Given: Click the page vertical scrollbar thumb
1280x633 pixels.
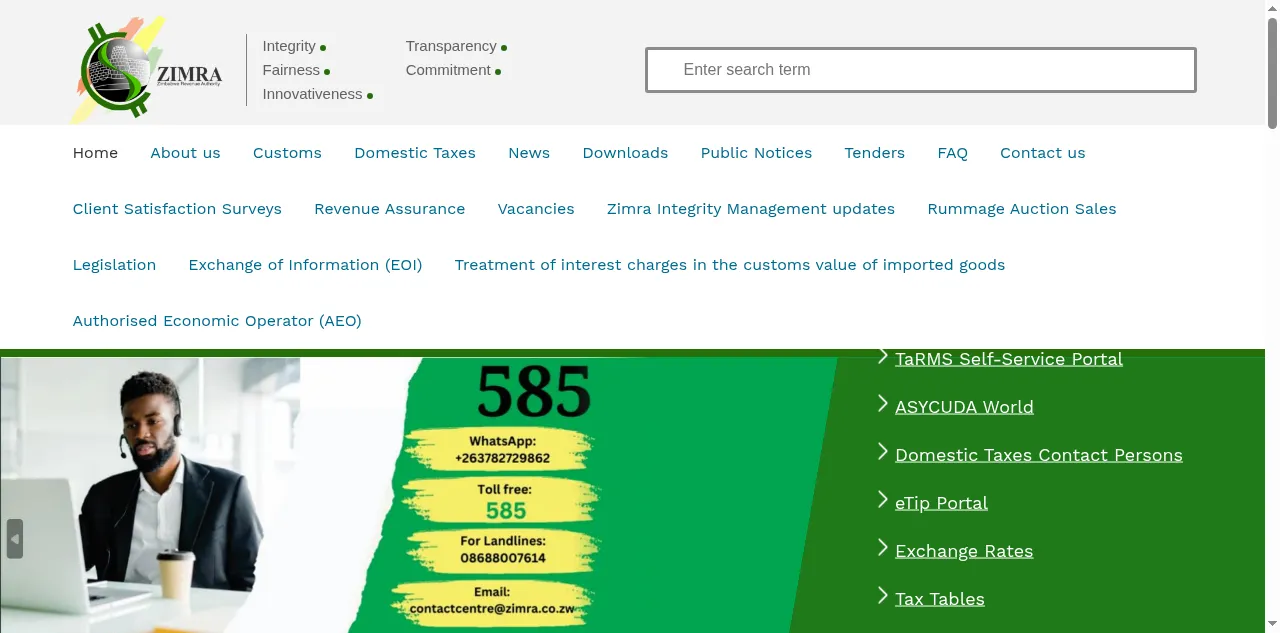Looking at the screenshot, I should tap(1272, 72).
